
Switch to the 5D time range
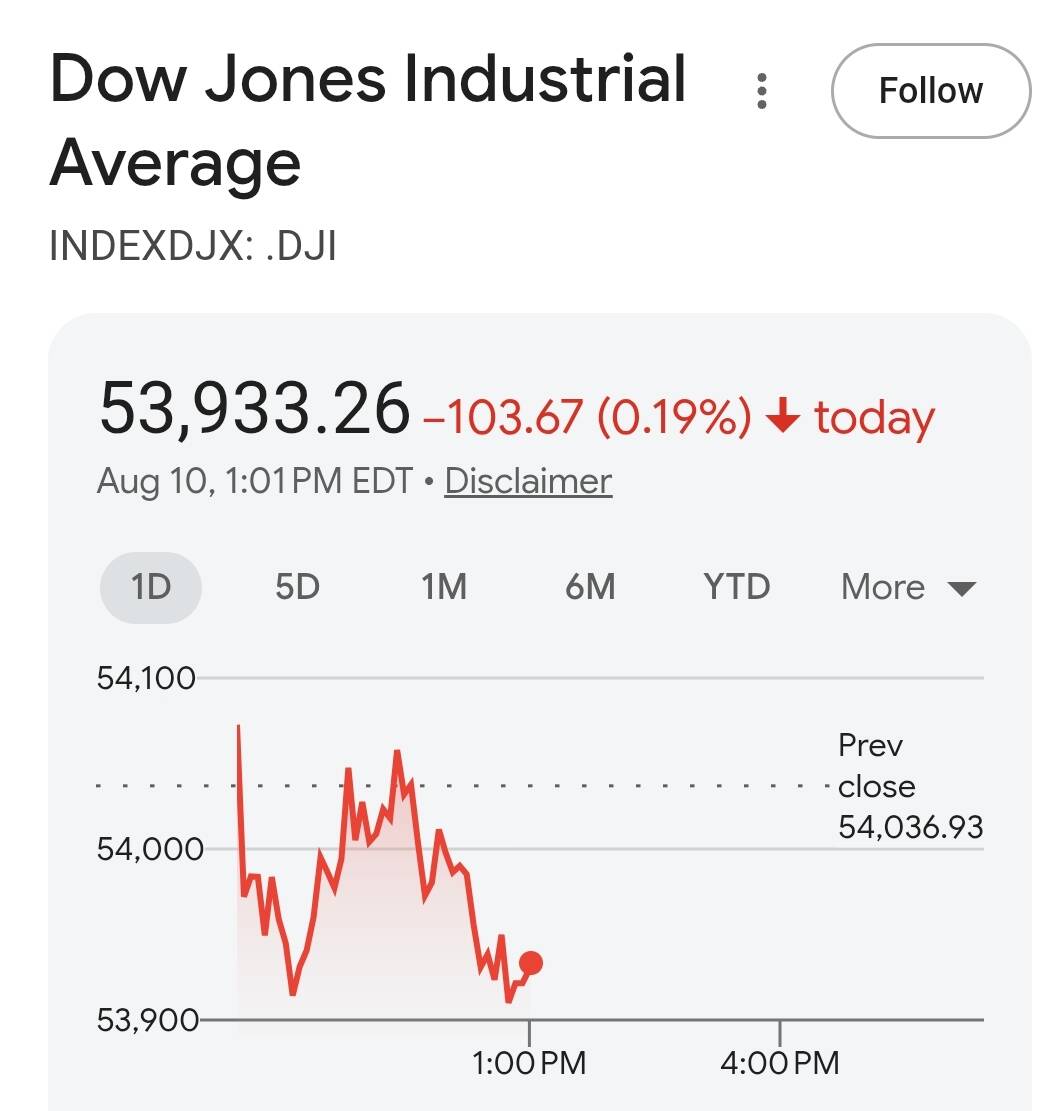click(x=298, y=587)
